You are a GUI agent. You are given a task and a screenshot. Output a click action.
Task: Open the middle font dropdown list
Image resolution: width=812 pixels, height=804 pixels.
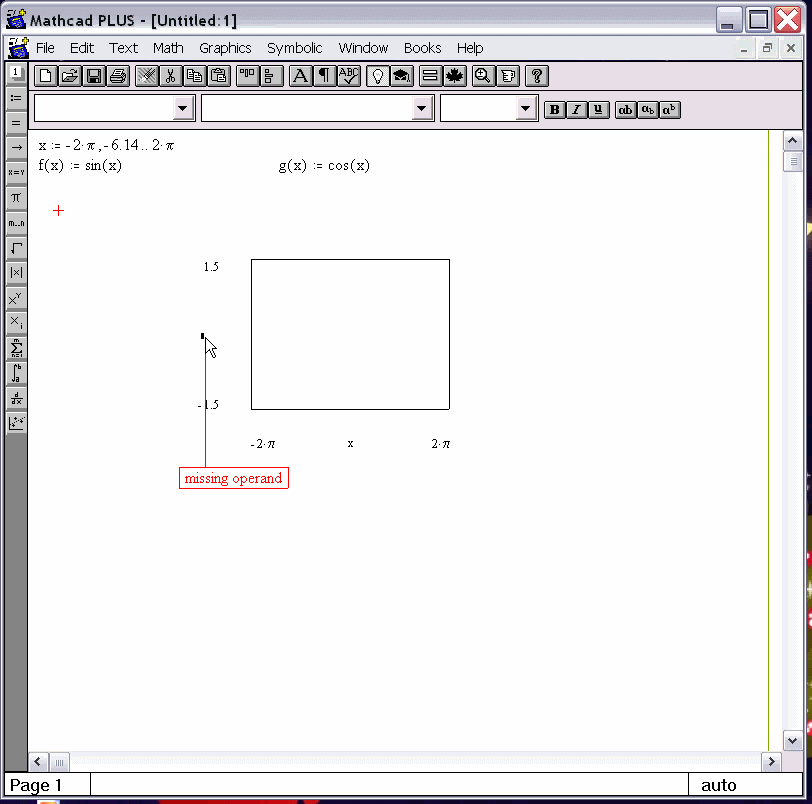point(422,109)
